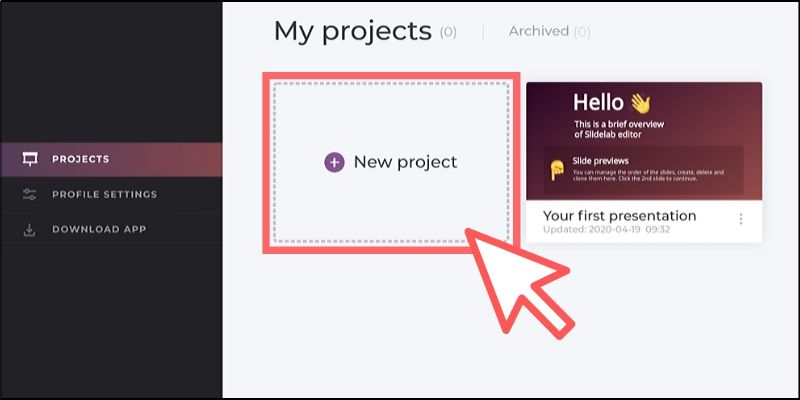Click the Projects presentation screen icon
This screenshot has height=400, width=800.
tap(30, 159)
